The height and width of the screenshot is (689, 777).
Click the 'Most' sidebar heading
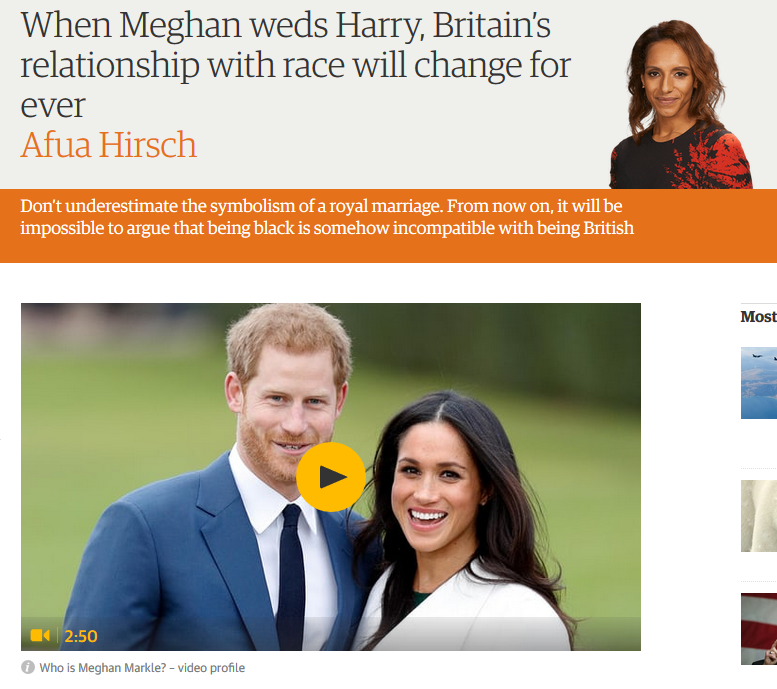[x=759, y=316]
